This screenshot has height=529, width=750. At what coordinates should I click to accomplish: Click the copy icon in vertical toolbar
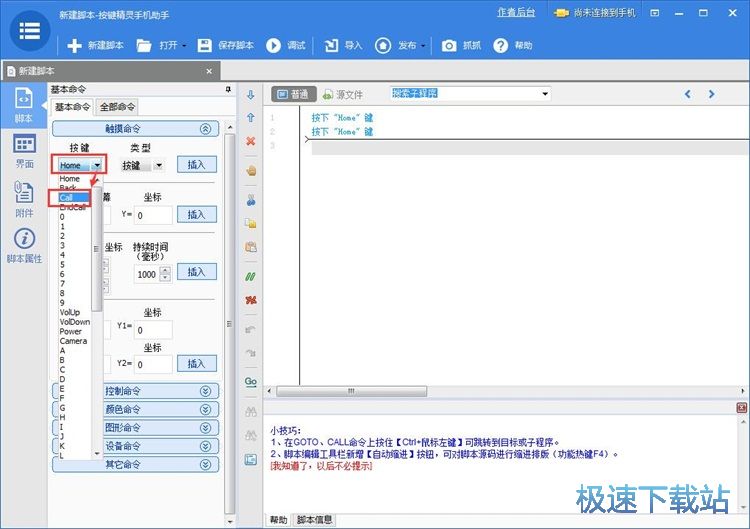point(251,223)
